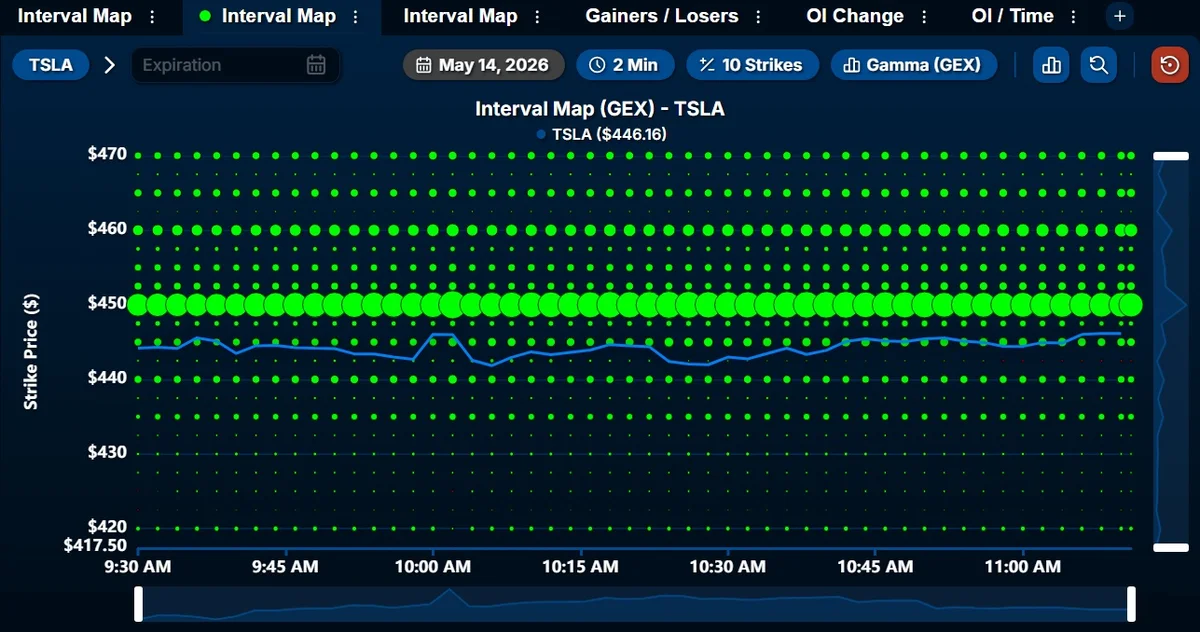
Task: Click the 11:00 AM time axis label
Action: coord(1023,567)
